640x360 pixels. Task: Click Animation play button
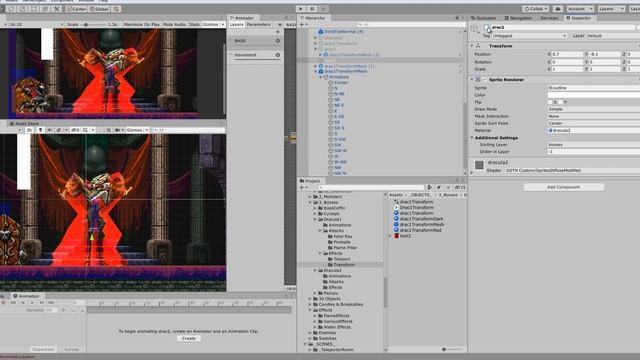click(32, 303)
